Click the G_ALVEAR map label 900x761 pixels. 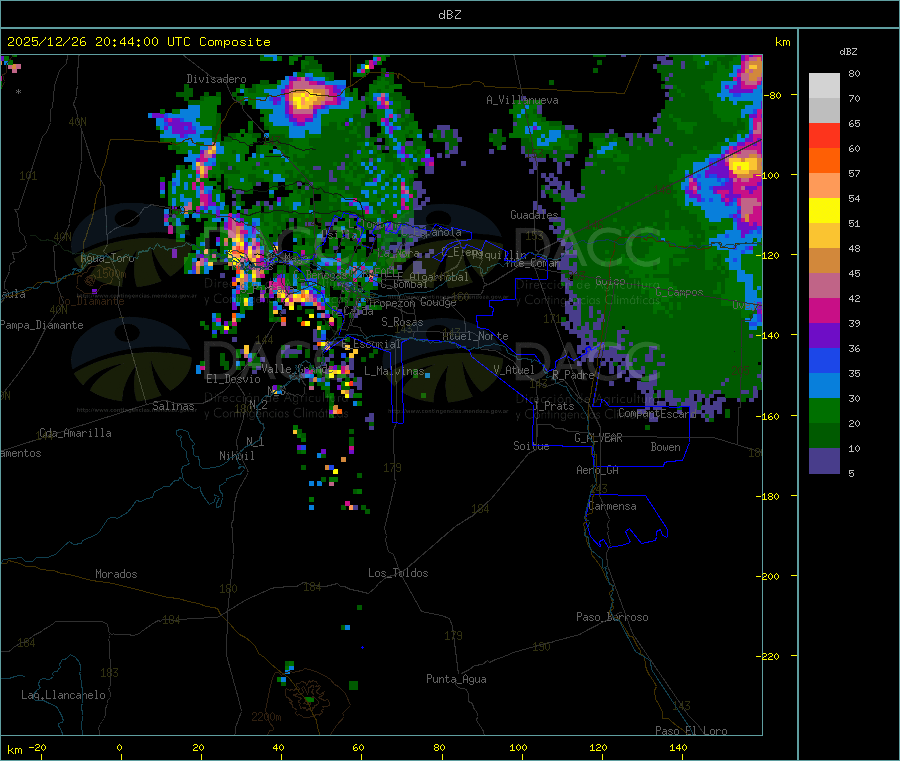point(598,438)
